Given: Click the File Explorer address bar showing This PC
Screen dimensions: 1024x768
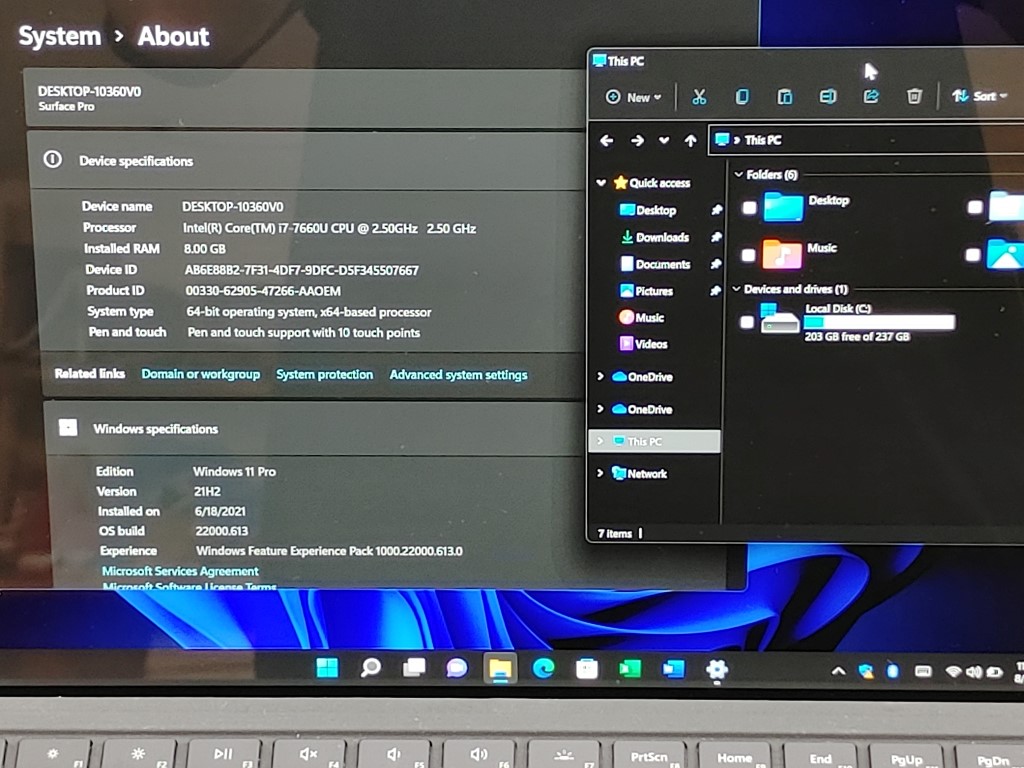Looking at the screenshot, I should coord(866,140).
